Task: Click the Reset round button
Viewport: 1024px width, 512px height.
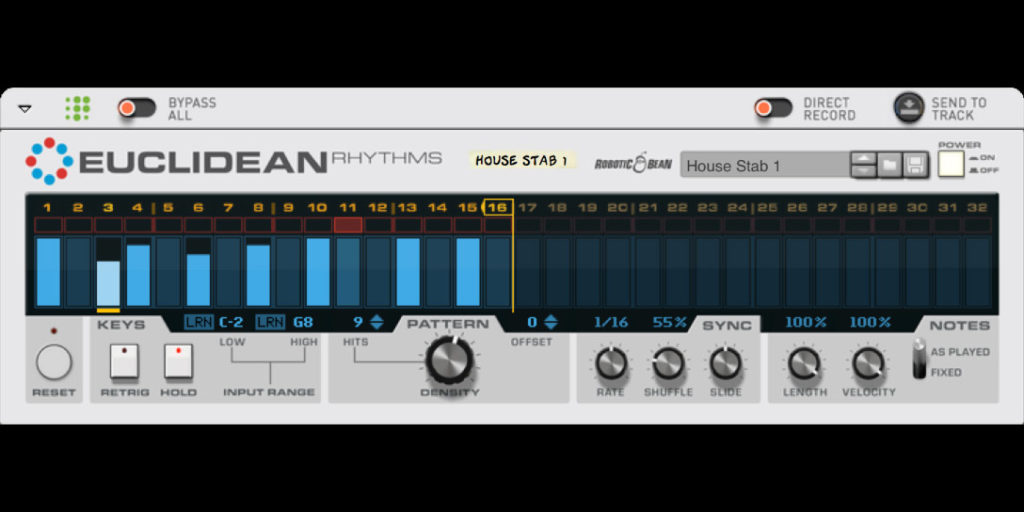Action: (x=54, y=362)
